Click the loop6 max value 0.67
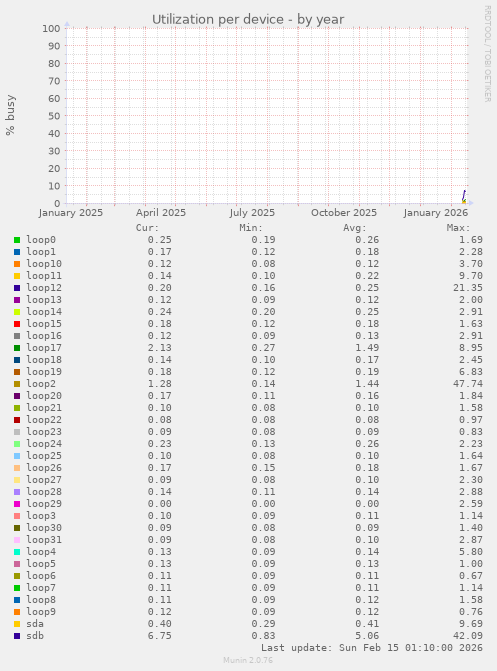The height and width of the screenshot is (671, 497). click(471, 576)
